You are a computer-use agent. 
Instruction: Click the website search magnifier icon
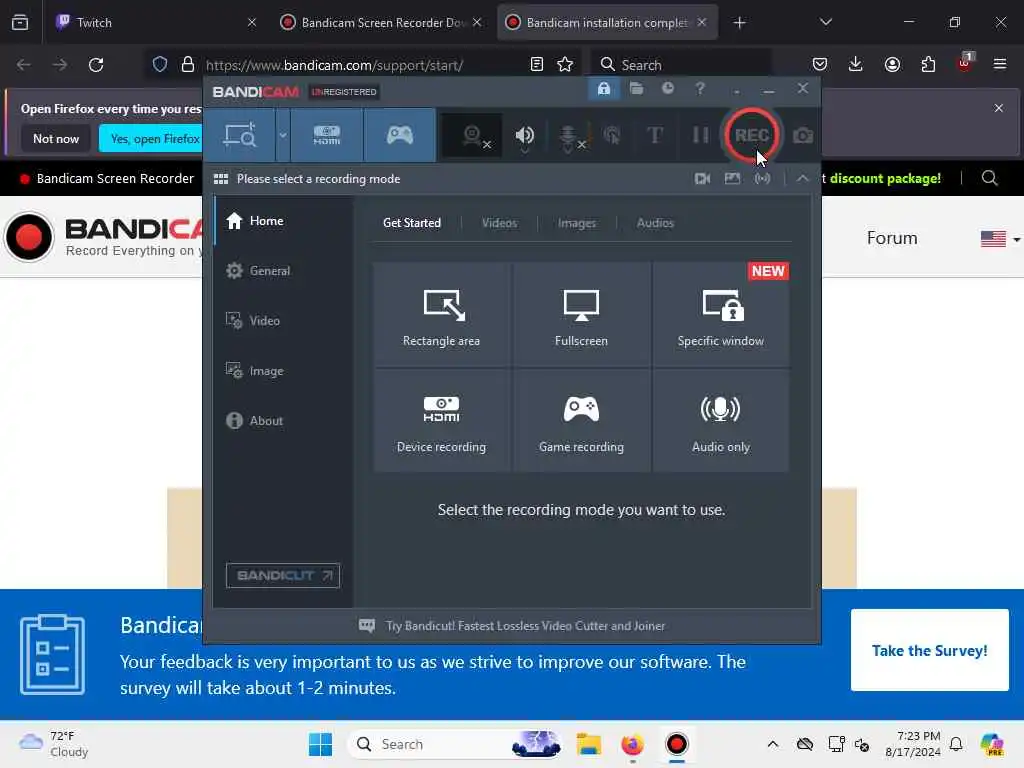click(x=989, y=178)
